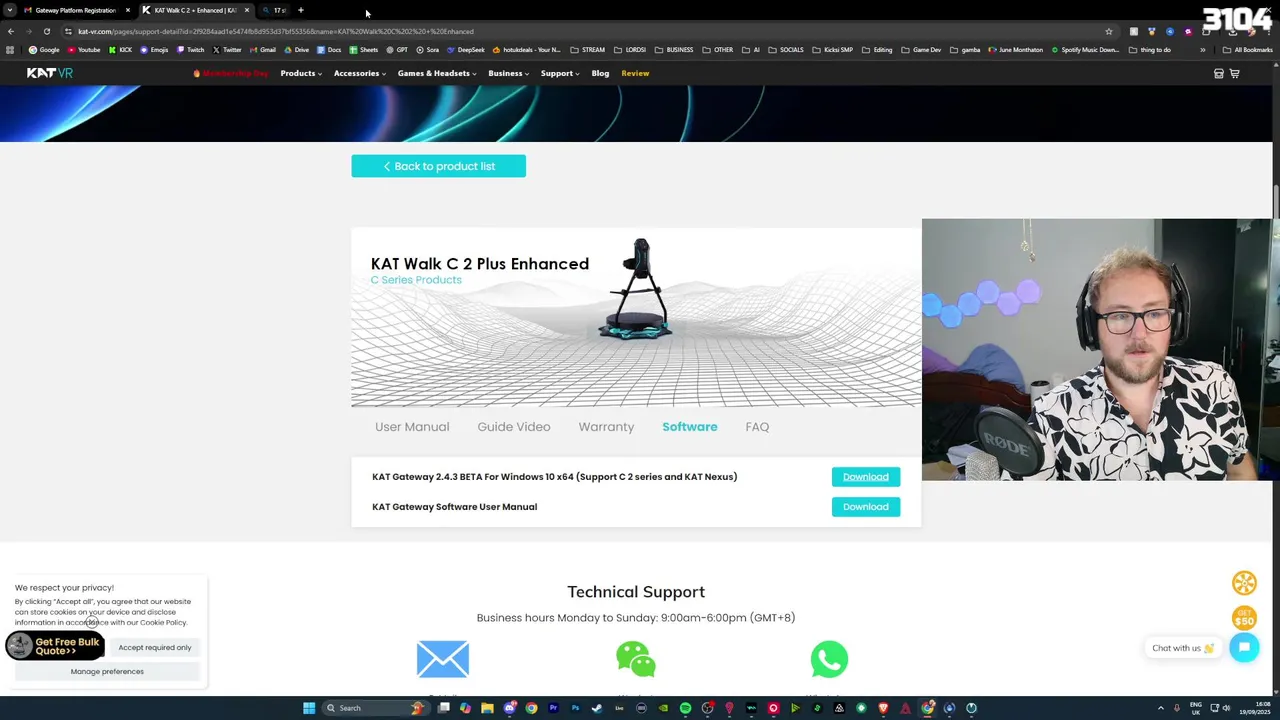This screenshot has height=720, width=1280.
Task: Click the C Series Products subtitle
Action: coord(416,280)
